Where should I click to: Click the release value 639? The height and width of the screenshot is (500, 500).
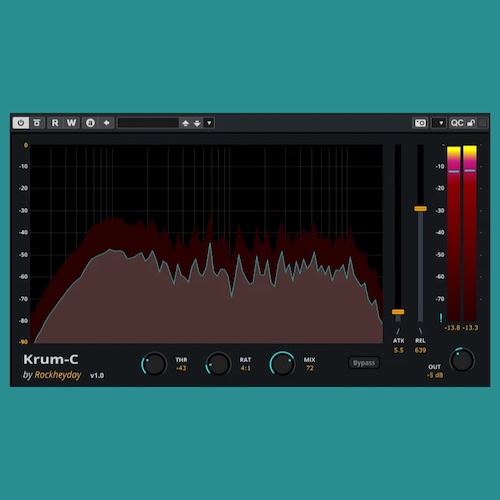pyautogui.click(x=420, y=350)
